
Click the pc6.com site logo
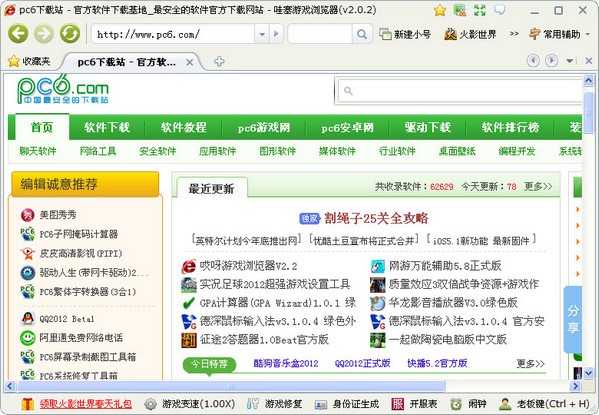(x=63, y=90)
